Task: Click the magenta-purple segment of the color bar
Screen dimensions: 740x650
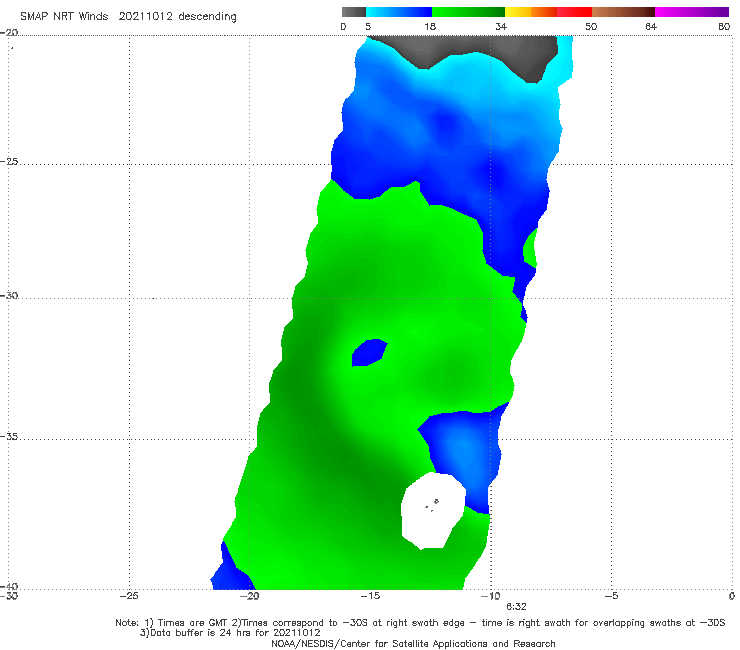Action: pyautogui.click(x=692, y=12)
